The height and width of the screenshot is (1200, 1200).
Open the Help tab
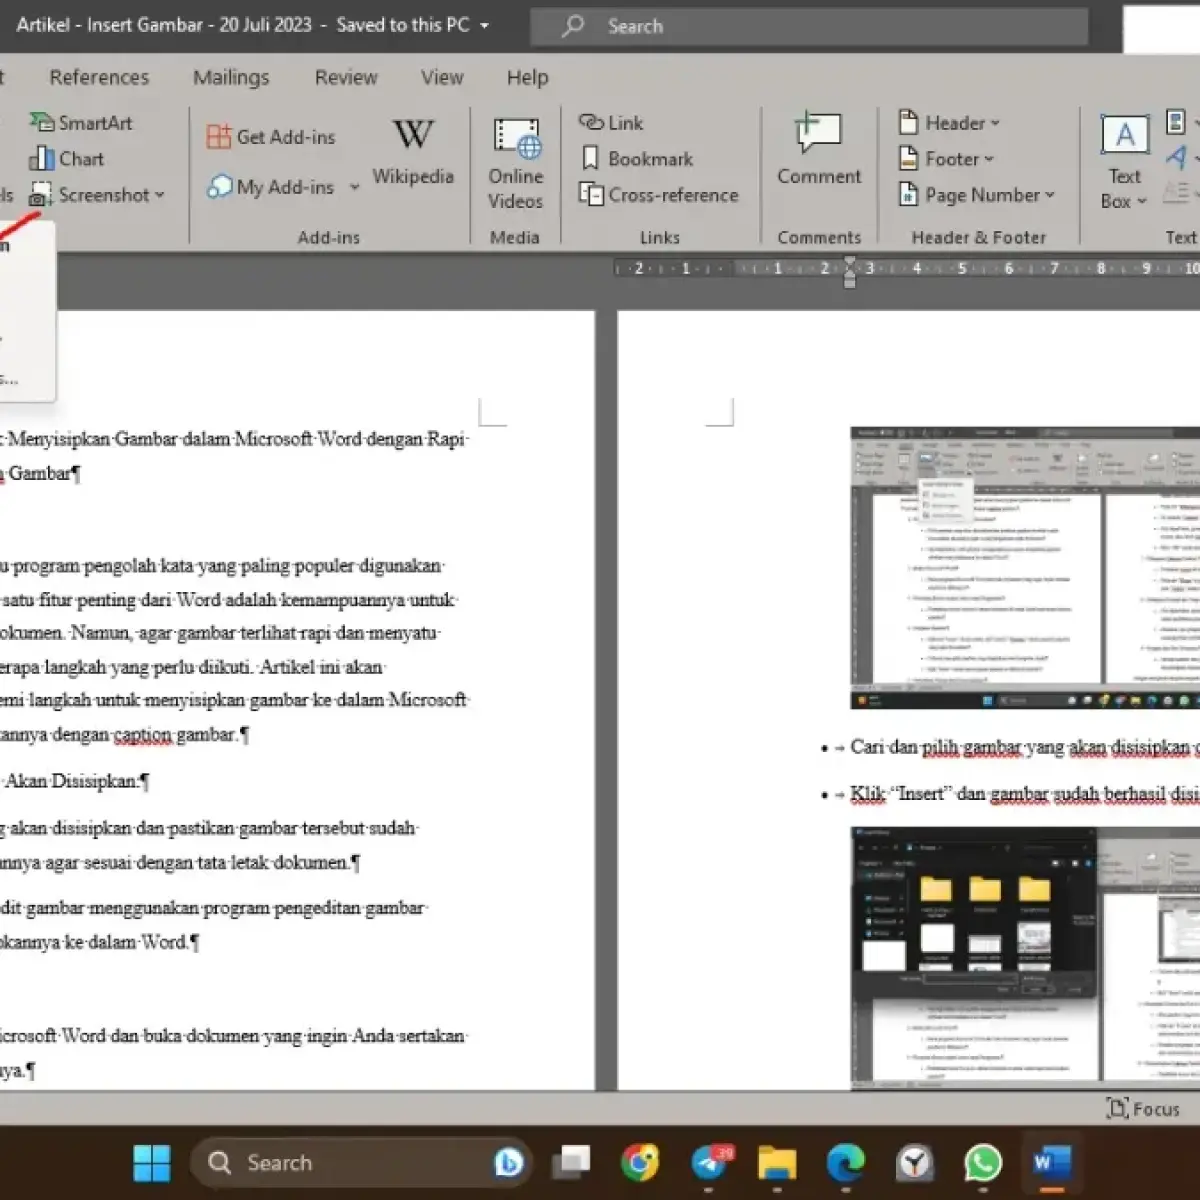[527, 77]
